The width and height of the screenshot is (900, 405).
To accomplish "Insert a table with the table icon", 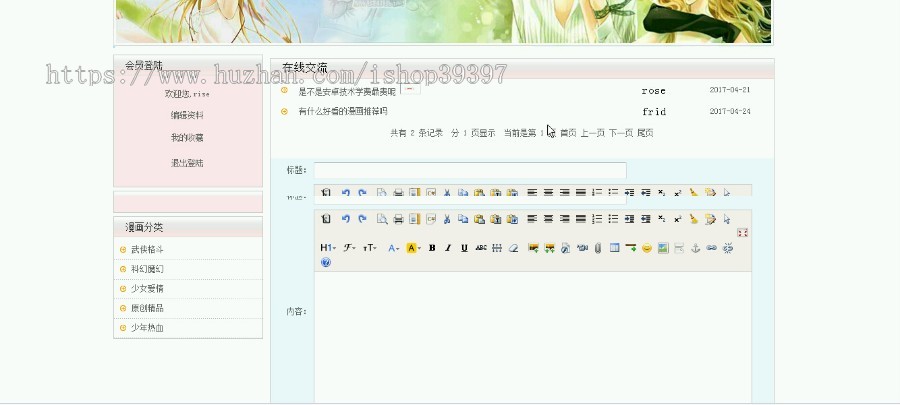I will click(614, 248).
